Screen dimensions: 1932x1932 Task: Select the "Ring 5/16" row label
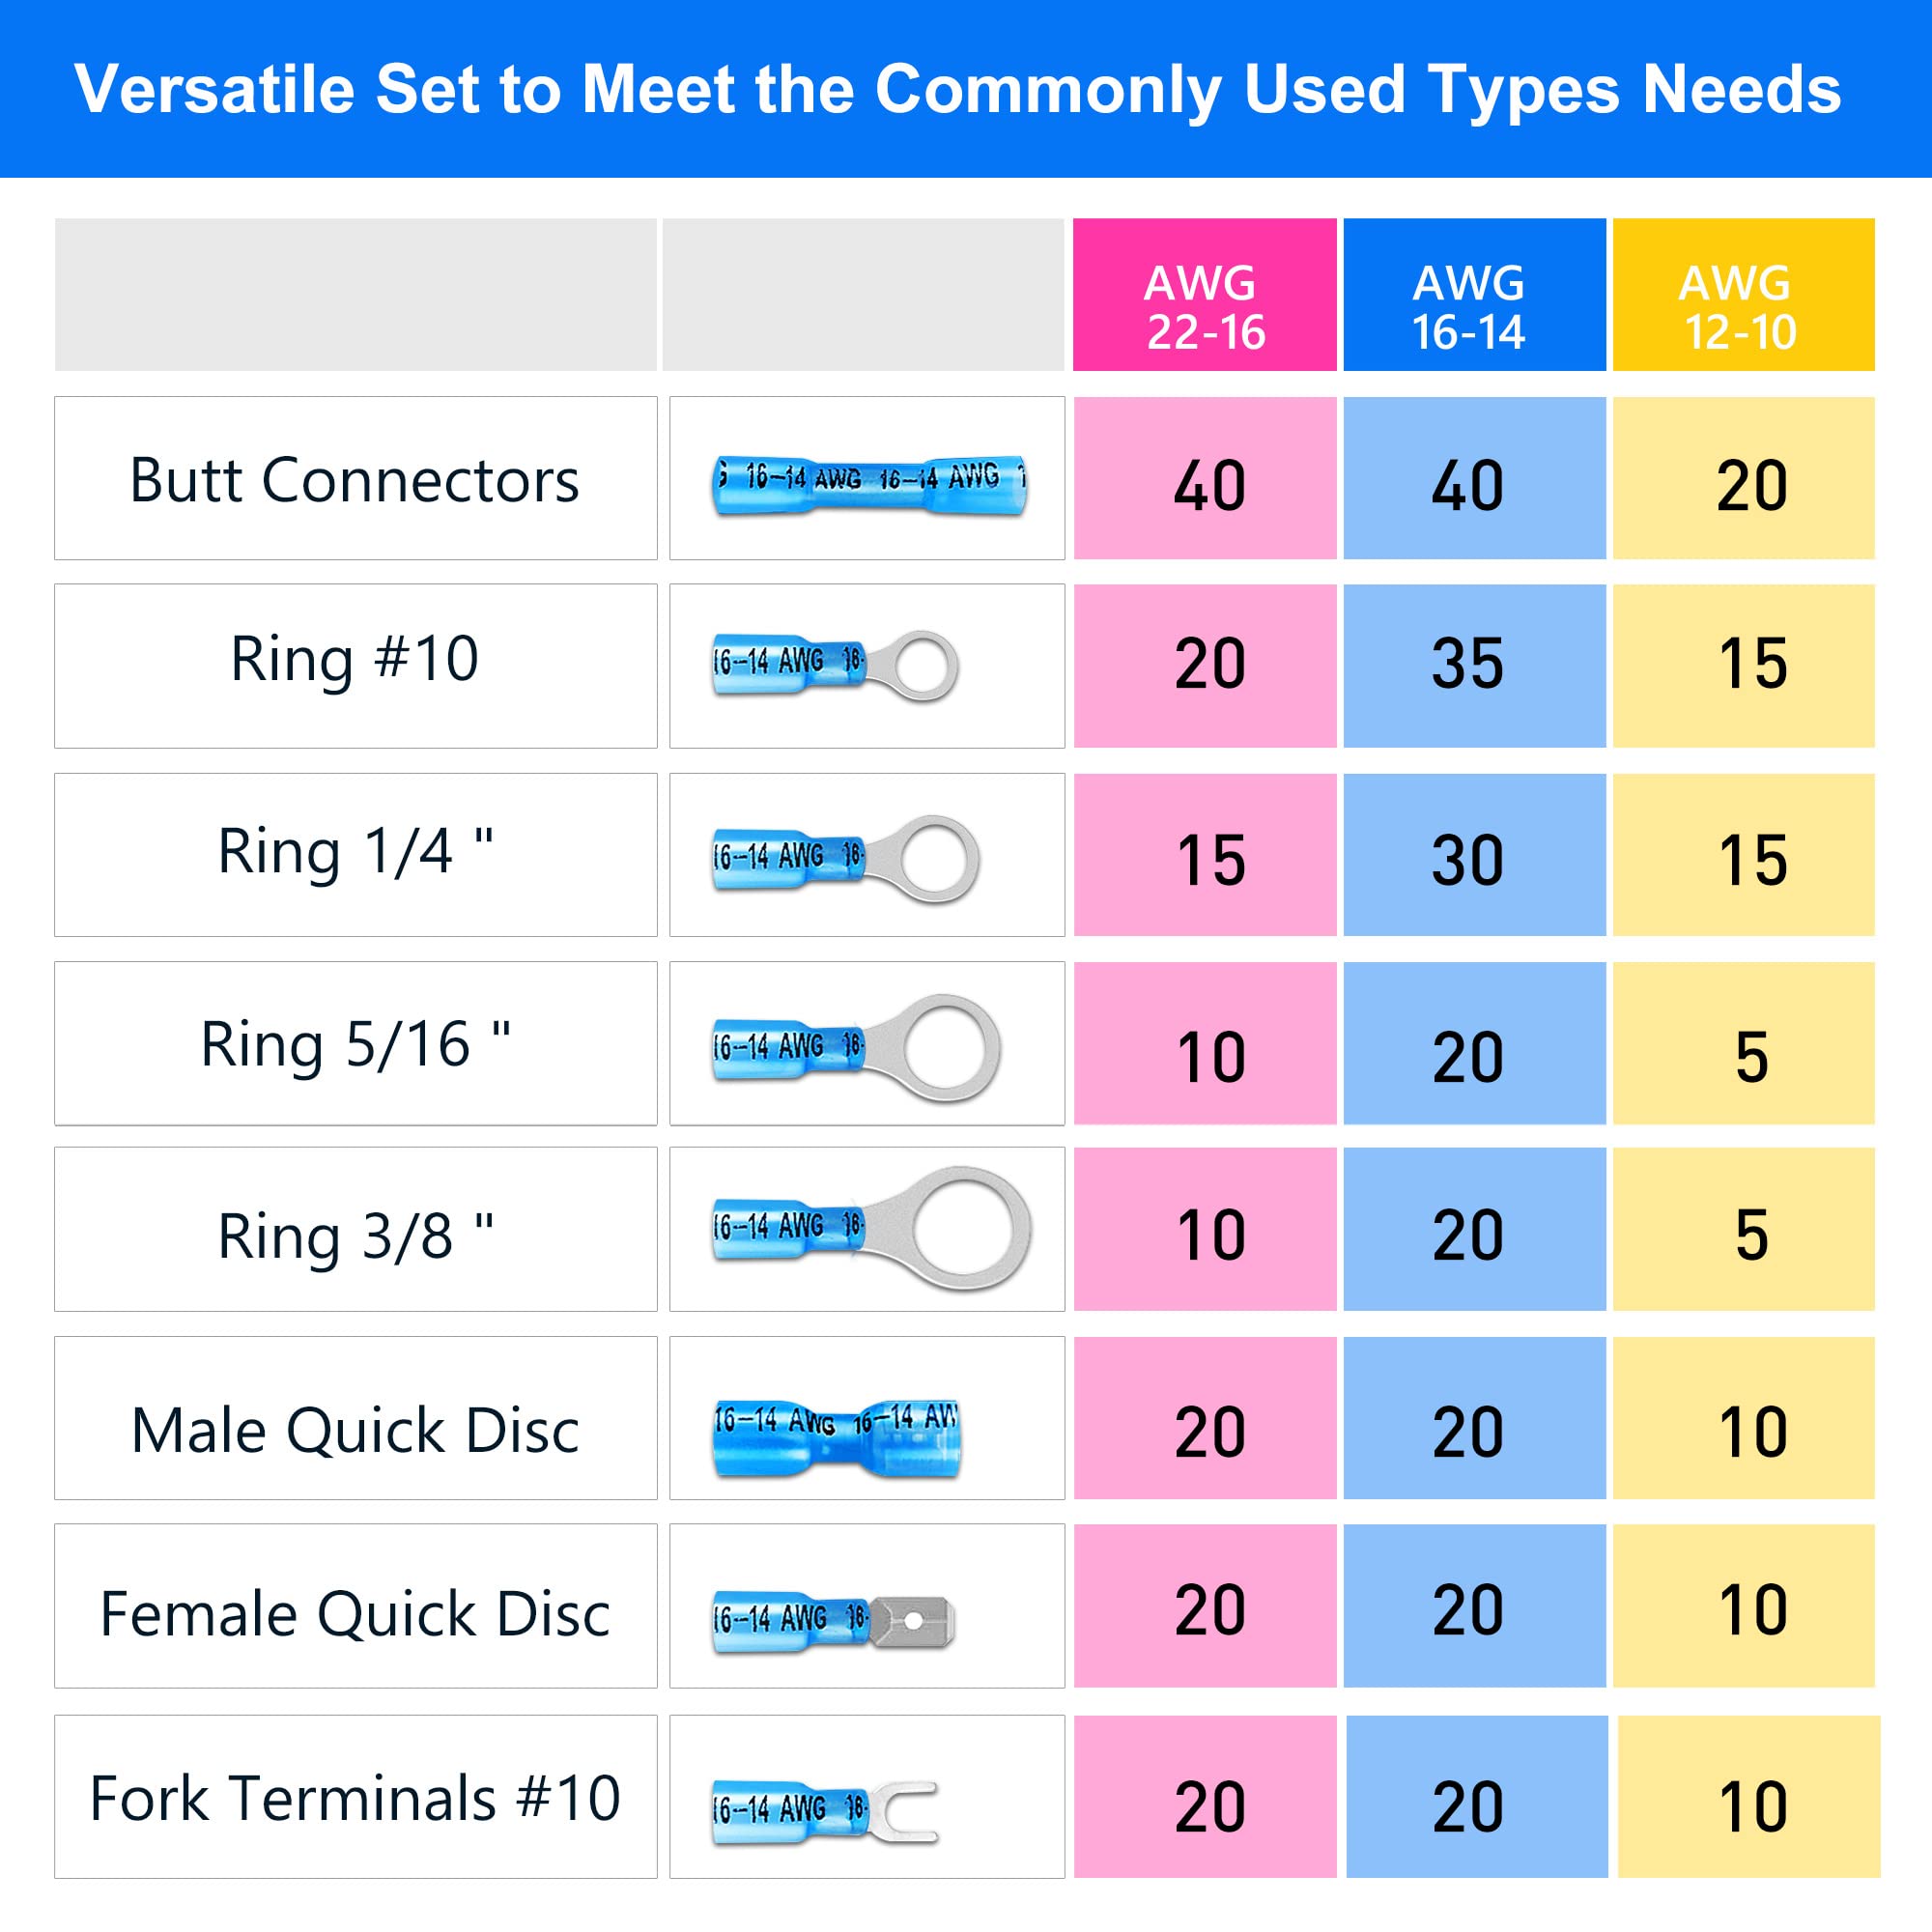pos(355,1044)
